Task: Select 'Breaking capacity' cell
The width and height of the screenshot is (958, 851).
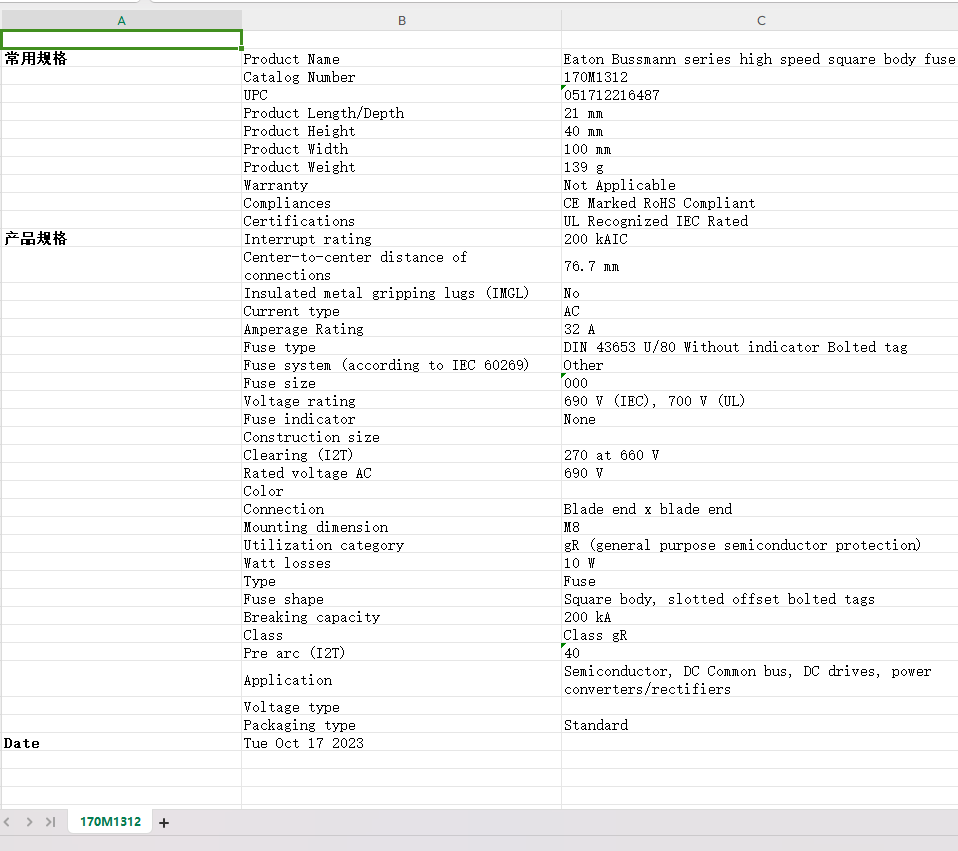Action: 401,617
